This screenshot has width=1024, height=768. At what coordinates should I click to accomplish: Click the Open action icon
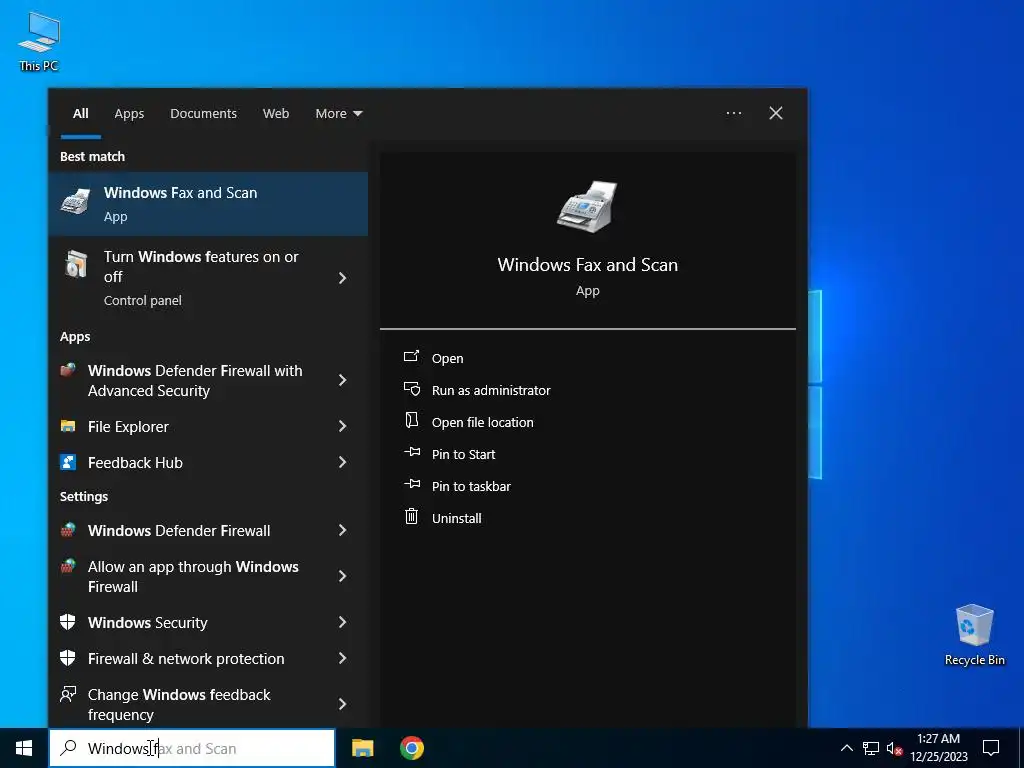411,357
